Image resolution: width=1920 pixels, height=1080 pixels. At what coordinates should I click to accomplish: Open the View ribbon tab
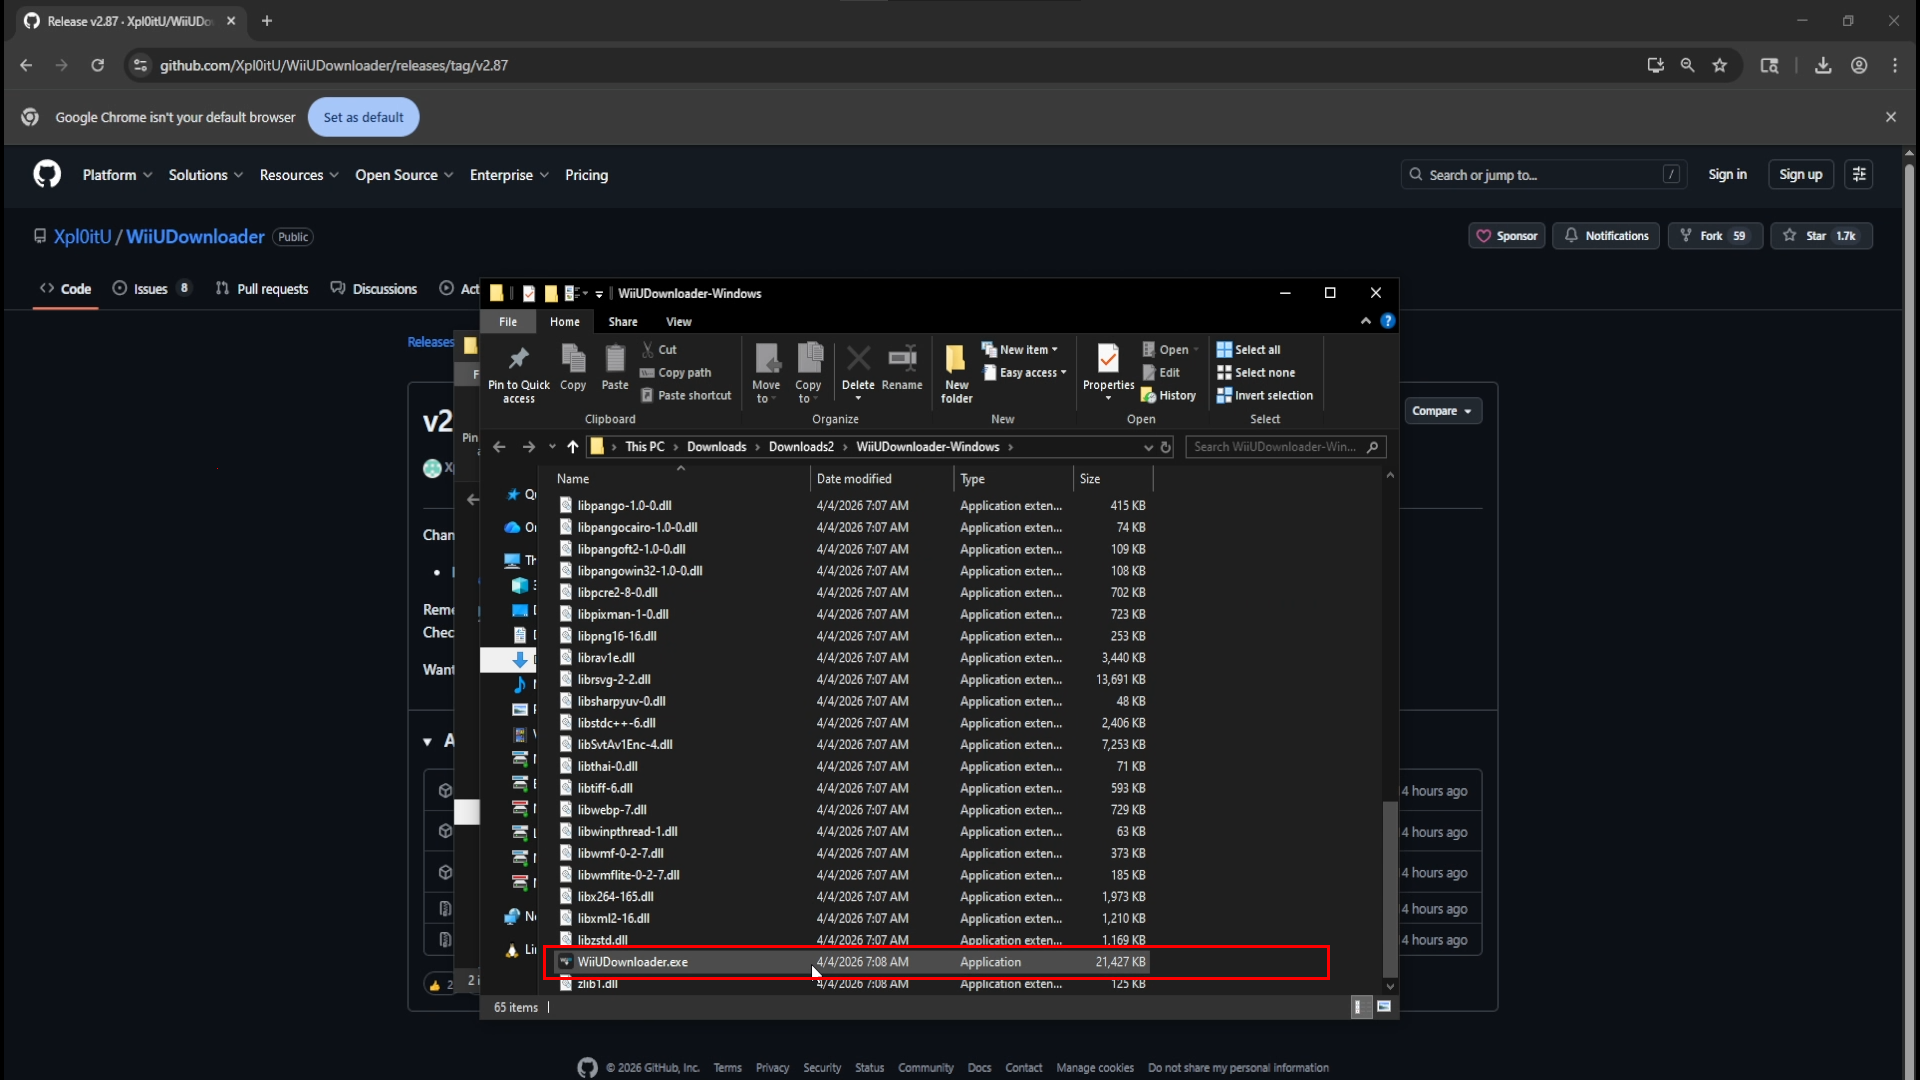coord(678,322)
